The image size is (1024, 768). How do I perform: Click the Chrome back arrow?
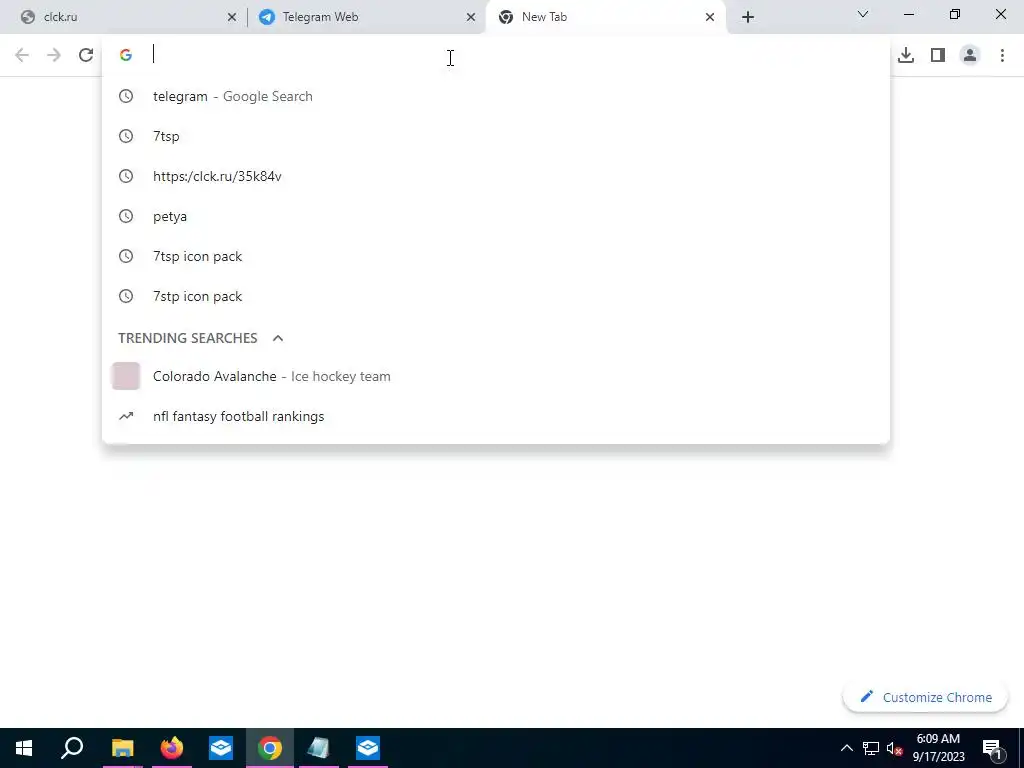click(22, 56)
